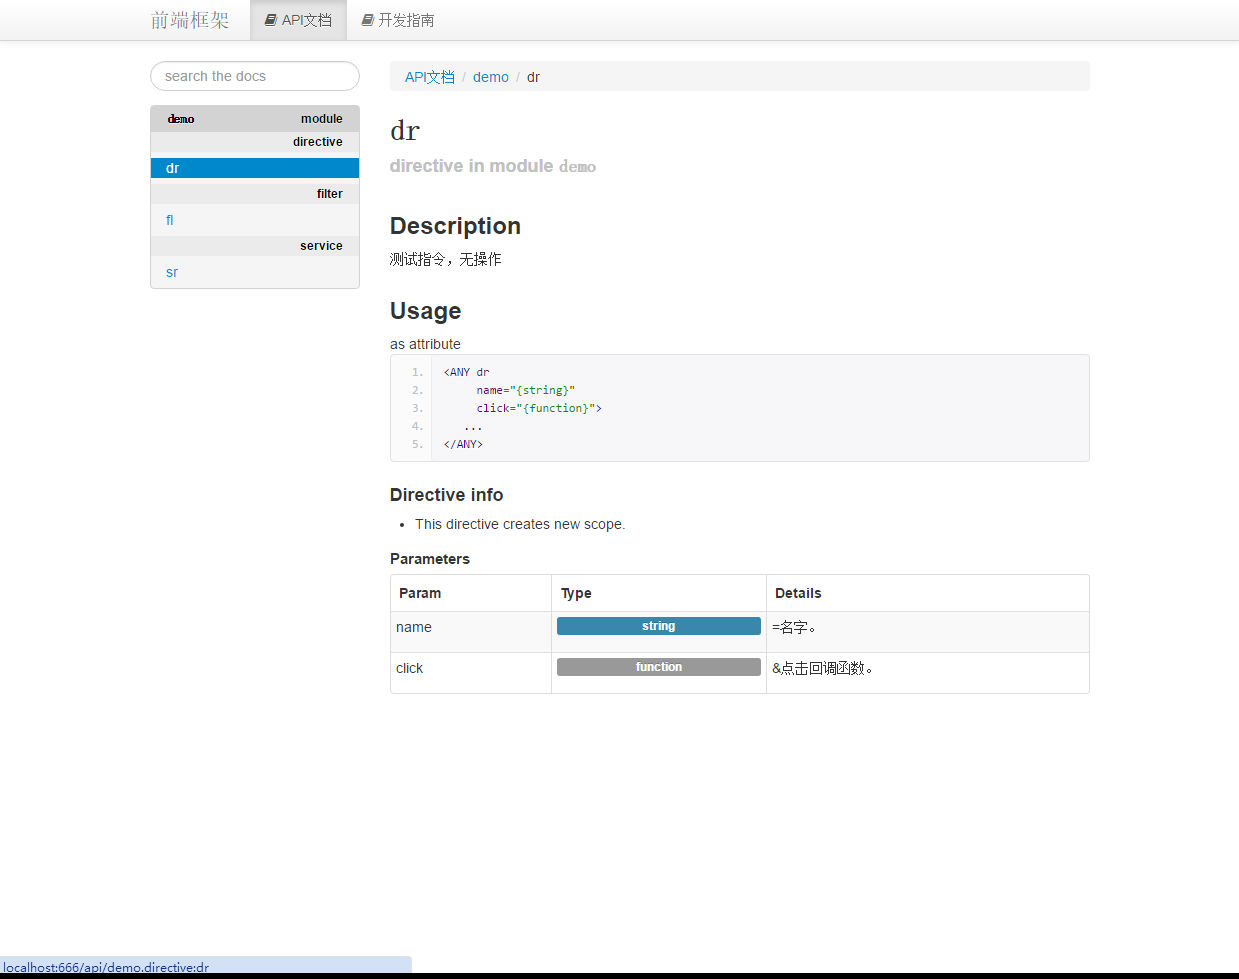Open the fl filter page

pos(169,220)
